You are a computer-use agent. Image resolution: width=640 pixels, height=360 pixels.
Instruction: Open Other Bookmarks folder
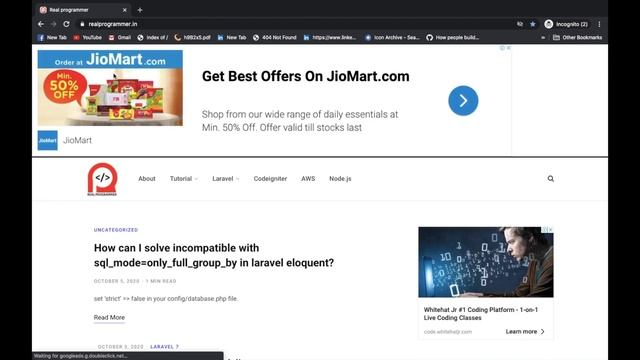click(578, 37)
